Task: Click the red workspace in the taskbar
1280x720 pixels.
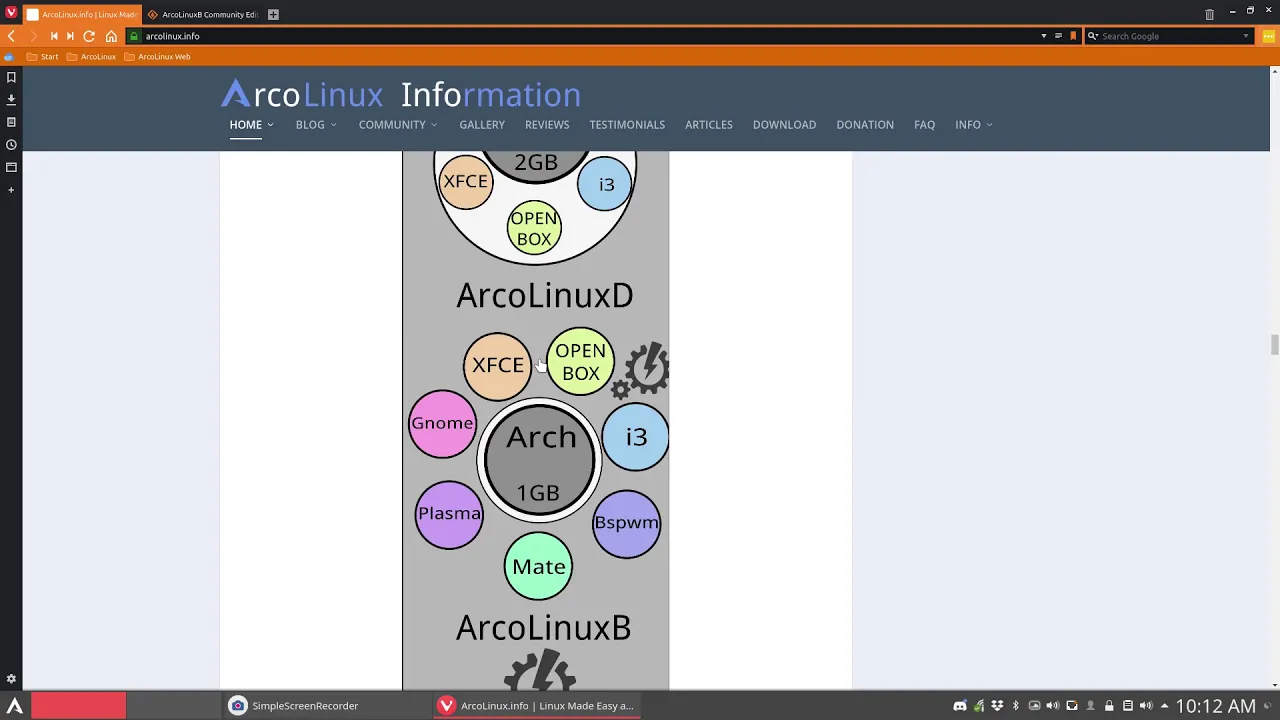Action: pyautogui.click(x=79, y=706)
